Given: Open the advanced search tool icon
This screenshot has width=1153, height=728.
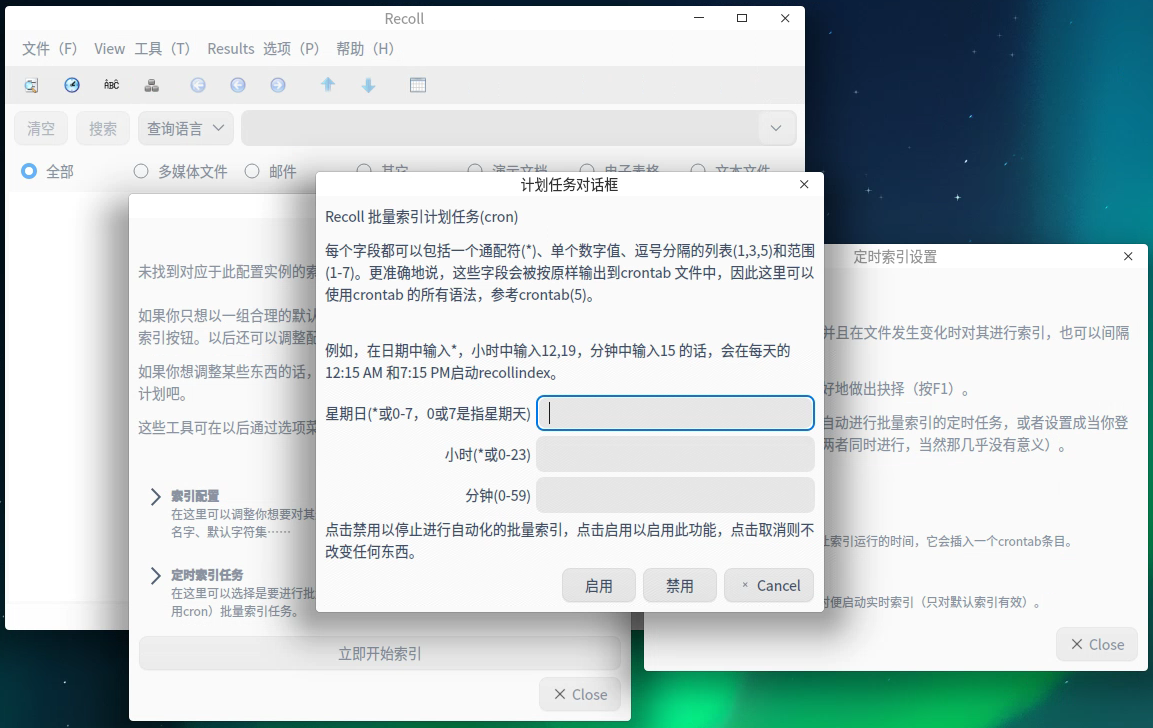Looking at the screenshot, I should [x=31, y=85].
